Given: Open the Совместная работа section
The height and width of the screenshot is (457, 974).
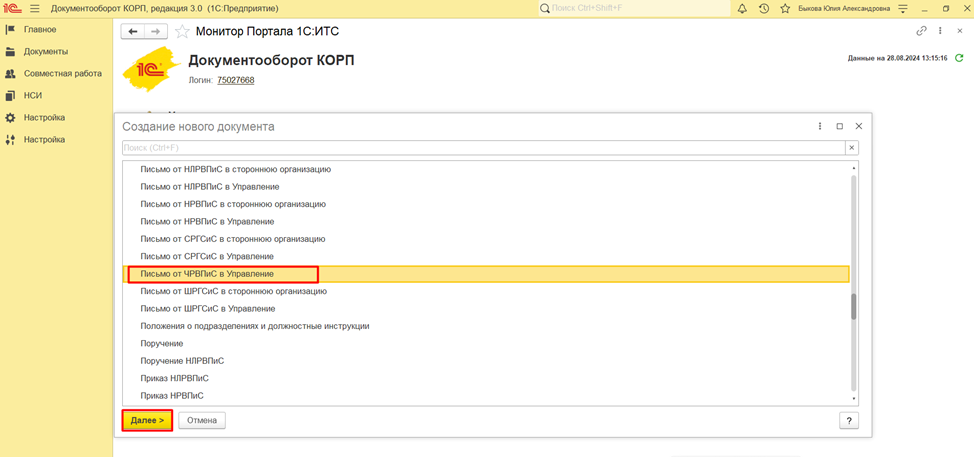Looking at the screenshot, I should pos(63,73).
